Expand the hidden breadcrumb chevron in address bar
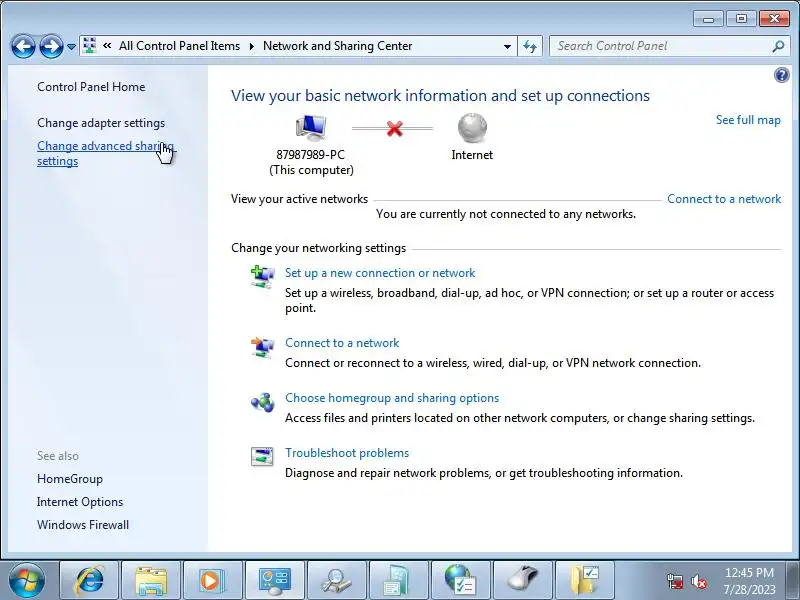This screenshot has height=600, width=800. pos(107,46)
